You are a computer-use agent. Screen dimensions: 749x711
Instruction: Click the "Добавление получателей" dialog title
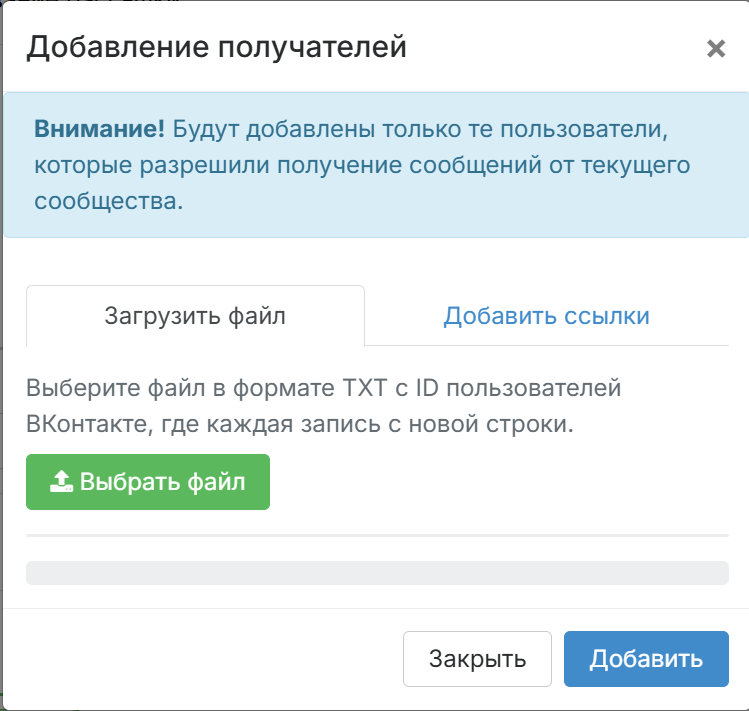[x=216, y=47]
